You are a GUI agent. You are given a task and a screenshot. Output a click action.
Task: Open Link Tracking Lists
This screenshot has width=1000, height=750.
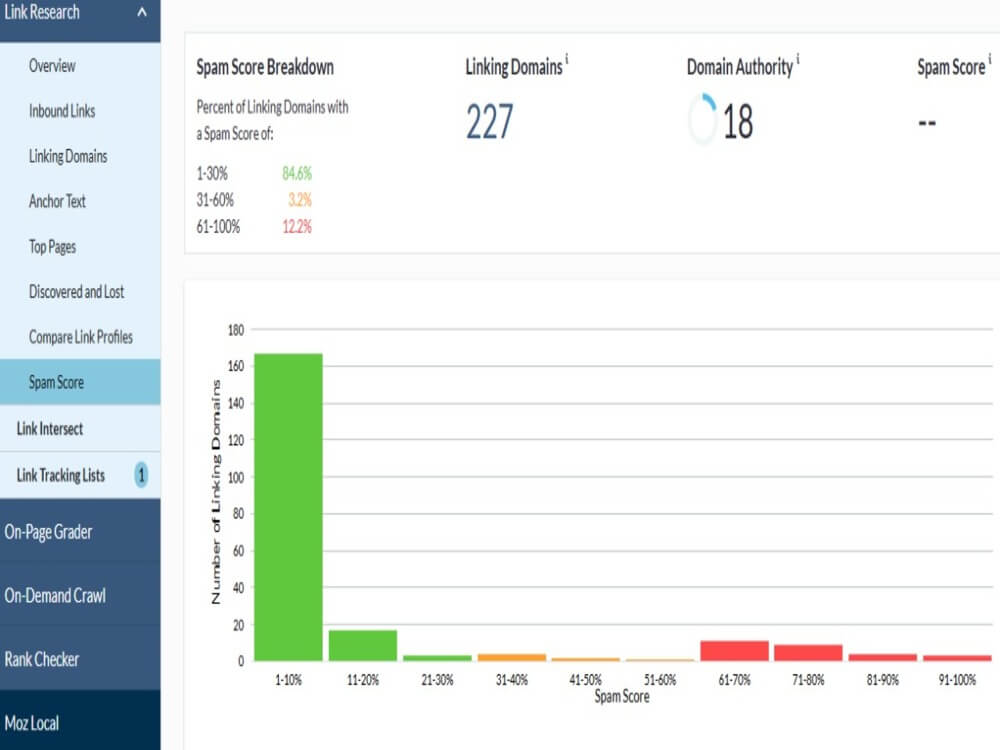[x=61, y=475]
